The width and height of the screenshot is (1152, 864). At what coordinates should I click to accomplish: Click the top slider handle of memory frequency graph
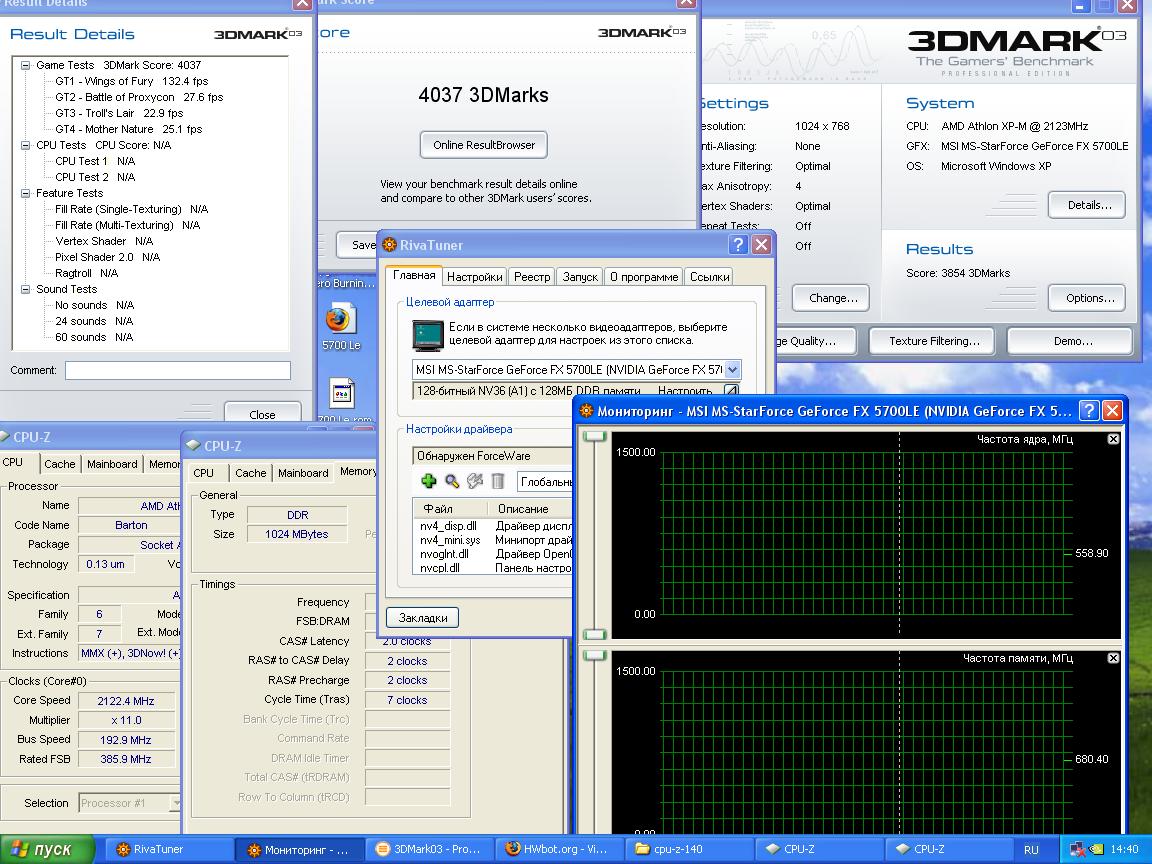coord(594,655)
